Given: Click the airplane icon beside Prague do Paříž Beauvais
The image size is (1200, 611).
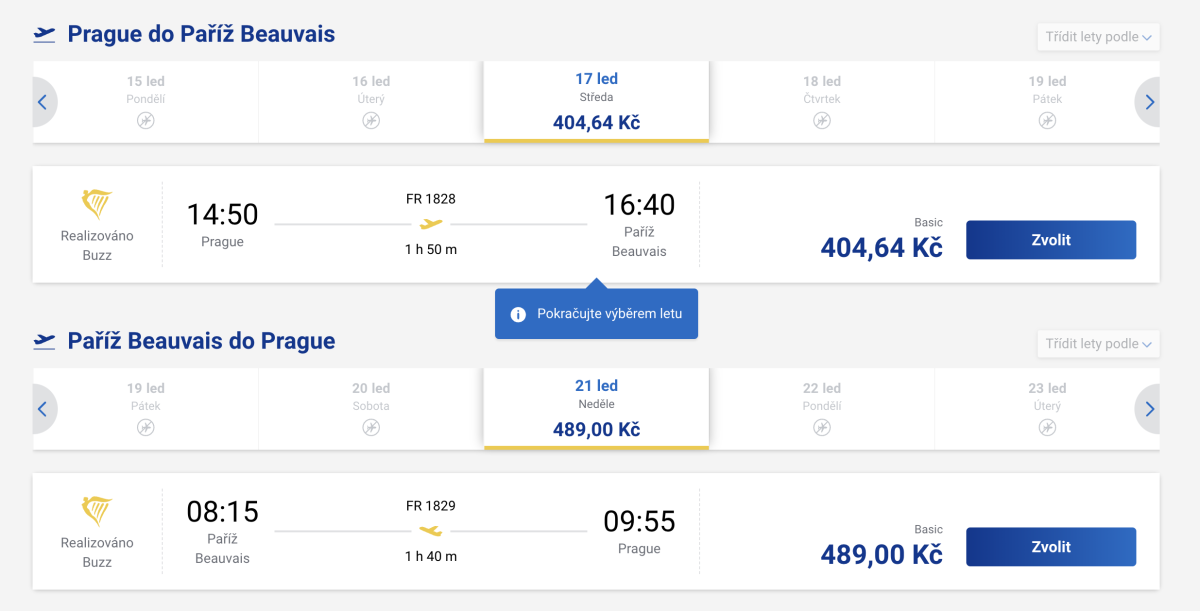Looking at the screenshot, I should click(44, 35).
